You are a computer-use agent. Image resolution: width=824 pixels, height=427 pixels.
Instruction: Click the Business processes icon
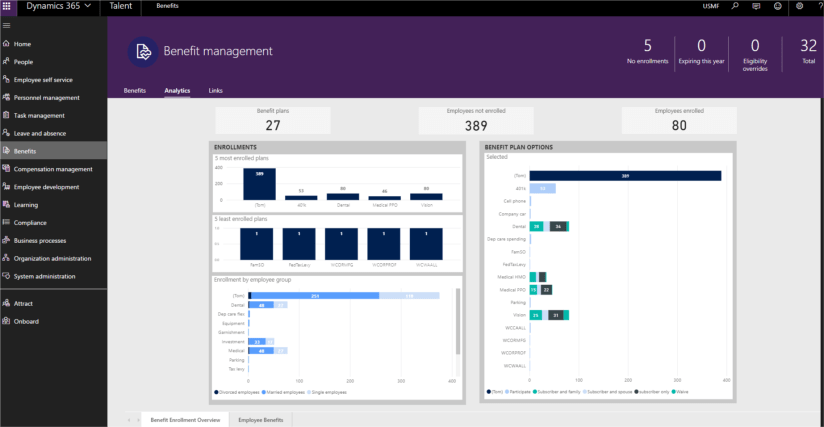[x=6, y=240]
